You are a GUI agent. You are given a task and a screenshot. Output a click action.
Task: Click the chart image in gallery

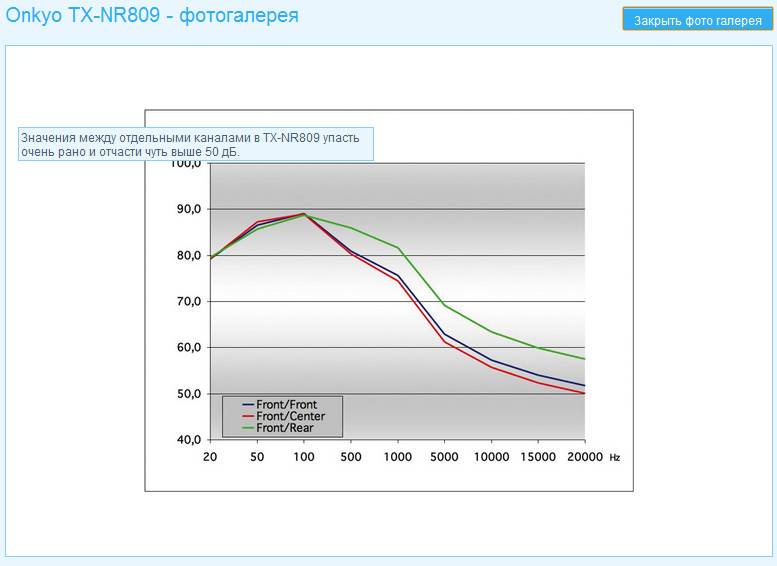point(389,301)
